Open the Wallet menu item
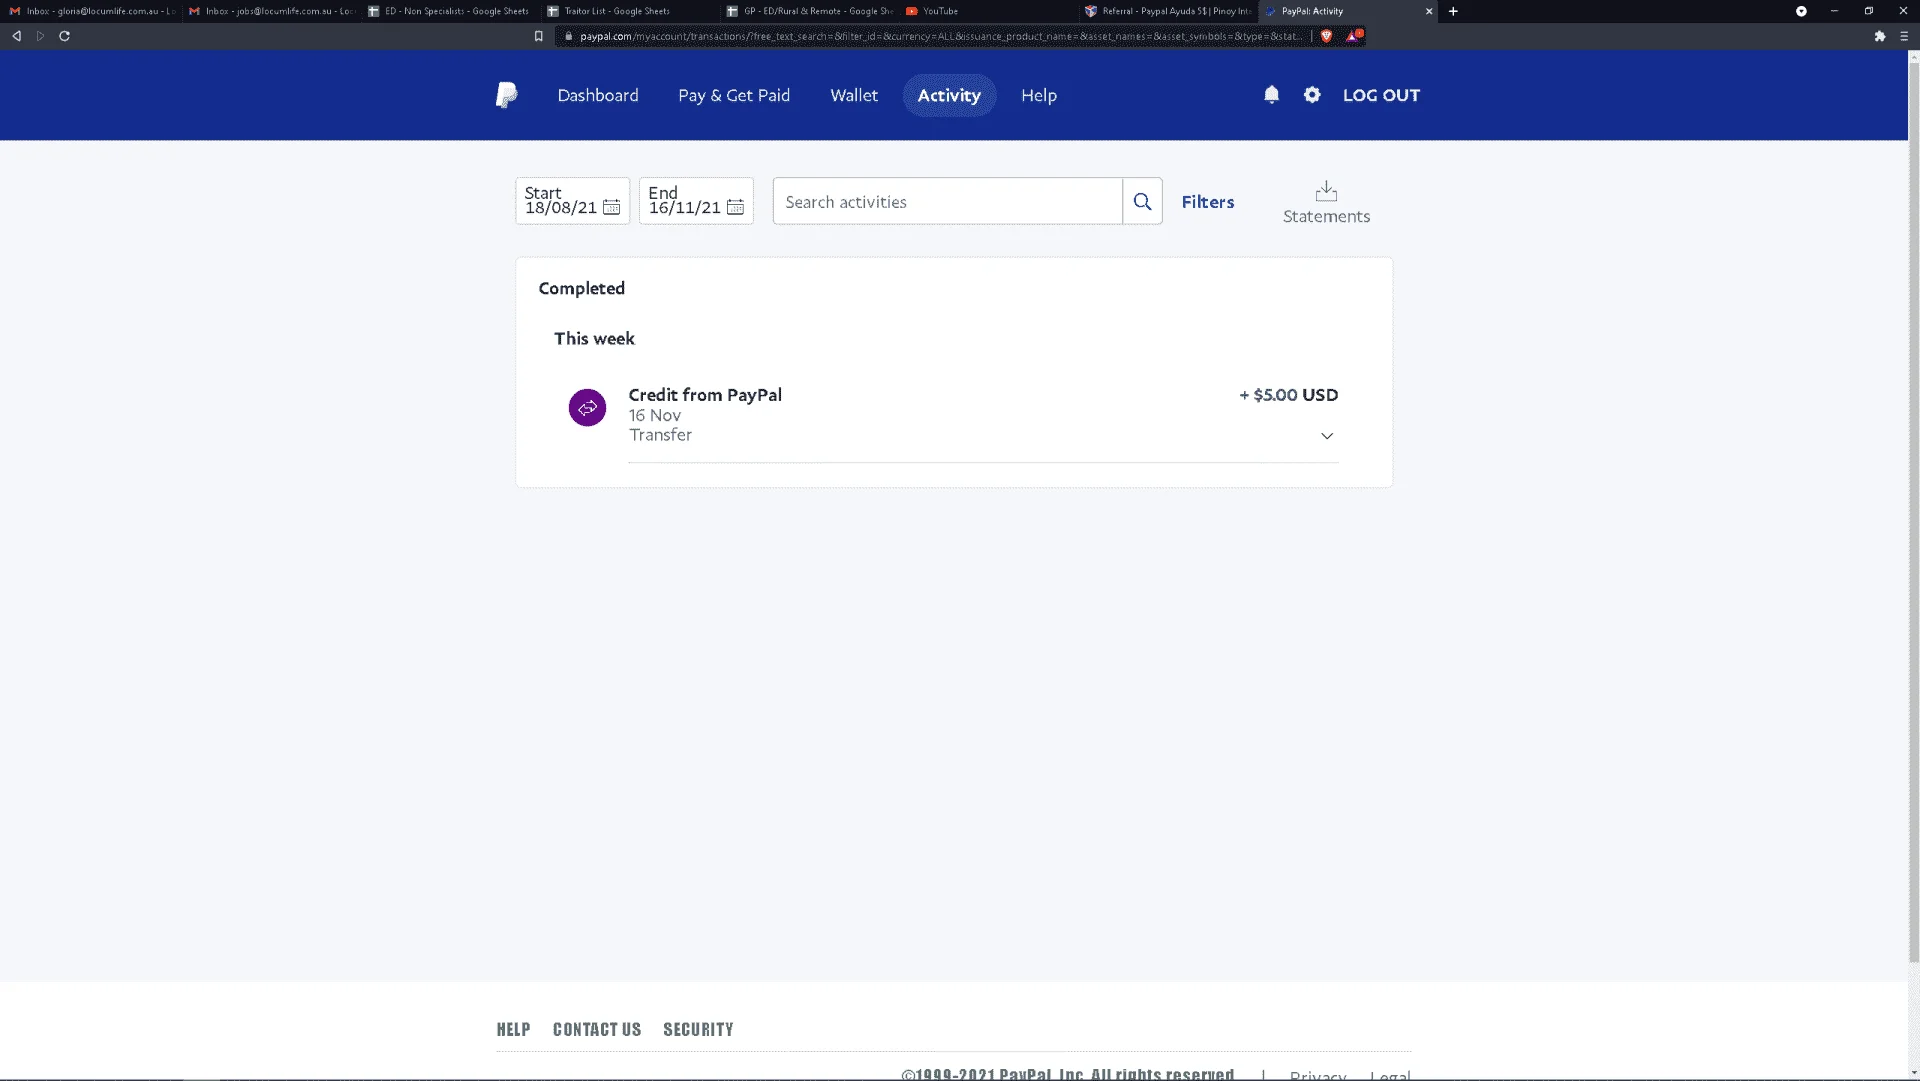Image resolution: width=1920 pixels, height=1081 pixels. coord(854,95)
